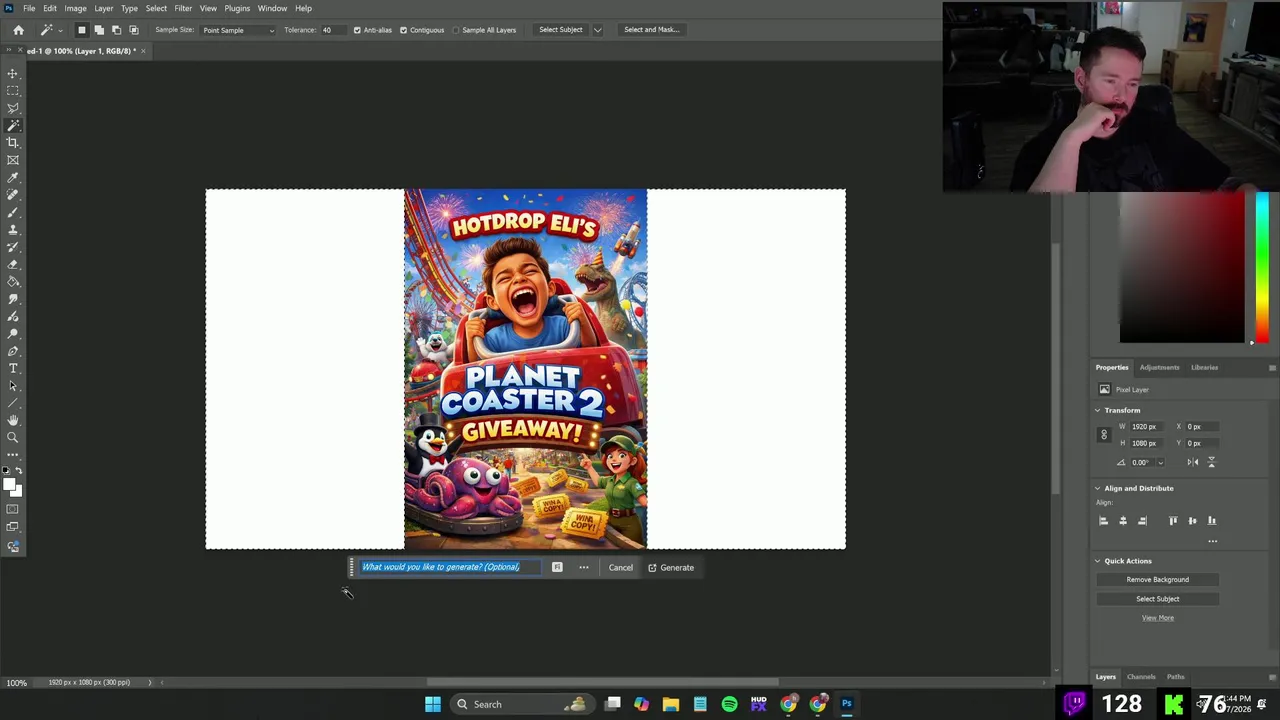
Task: Open the tool preset picker arrow
Action: (x=59, y=30)
